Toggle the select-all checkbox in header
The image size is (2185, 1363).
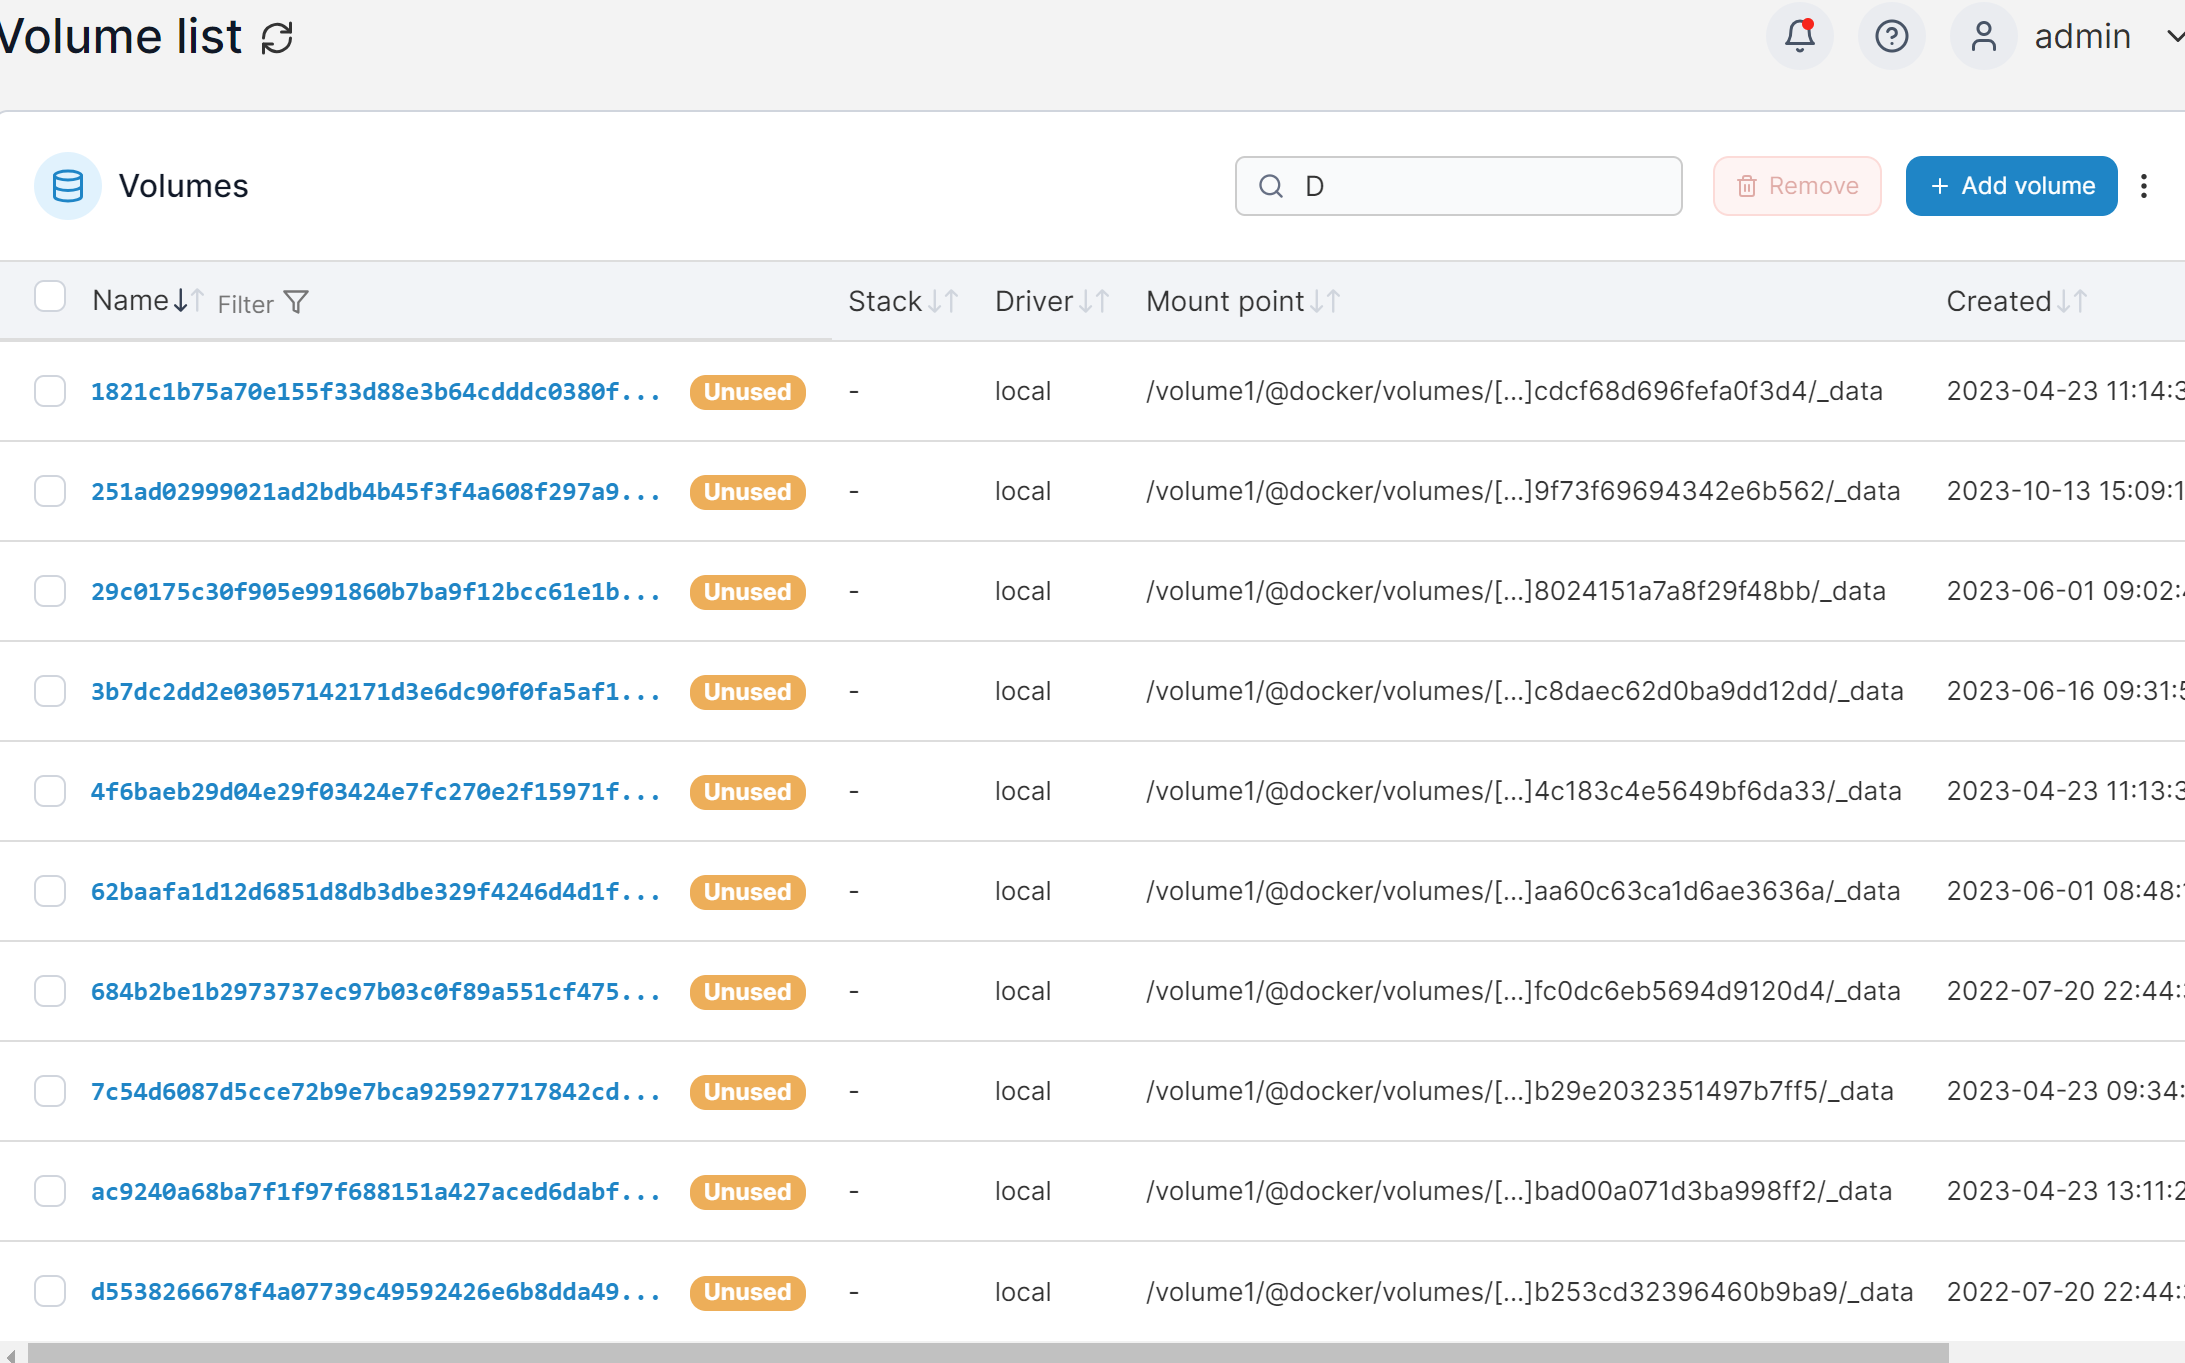[50, 297]
